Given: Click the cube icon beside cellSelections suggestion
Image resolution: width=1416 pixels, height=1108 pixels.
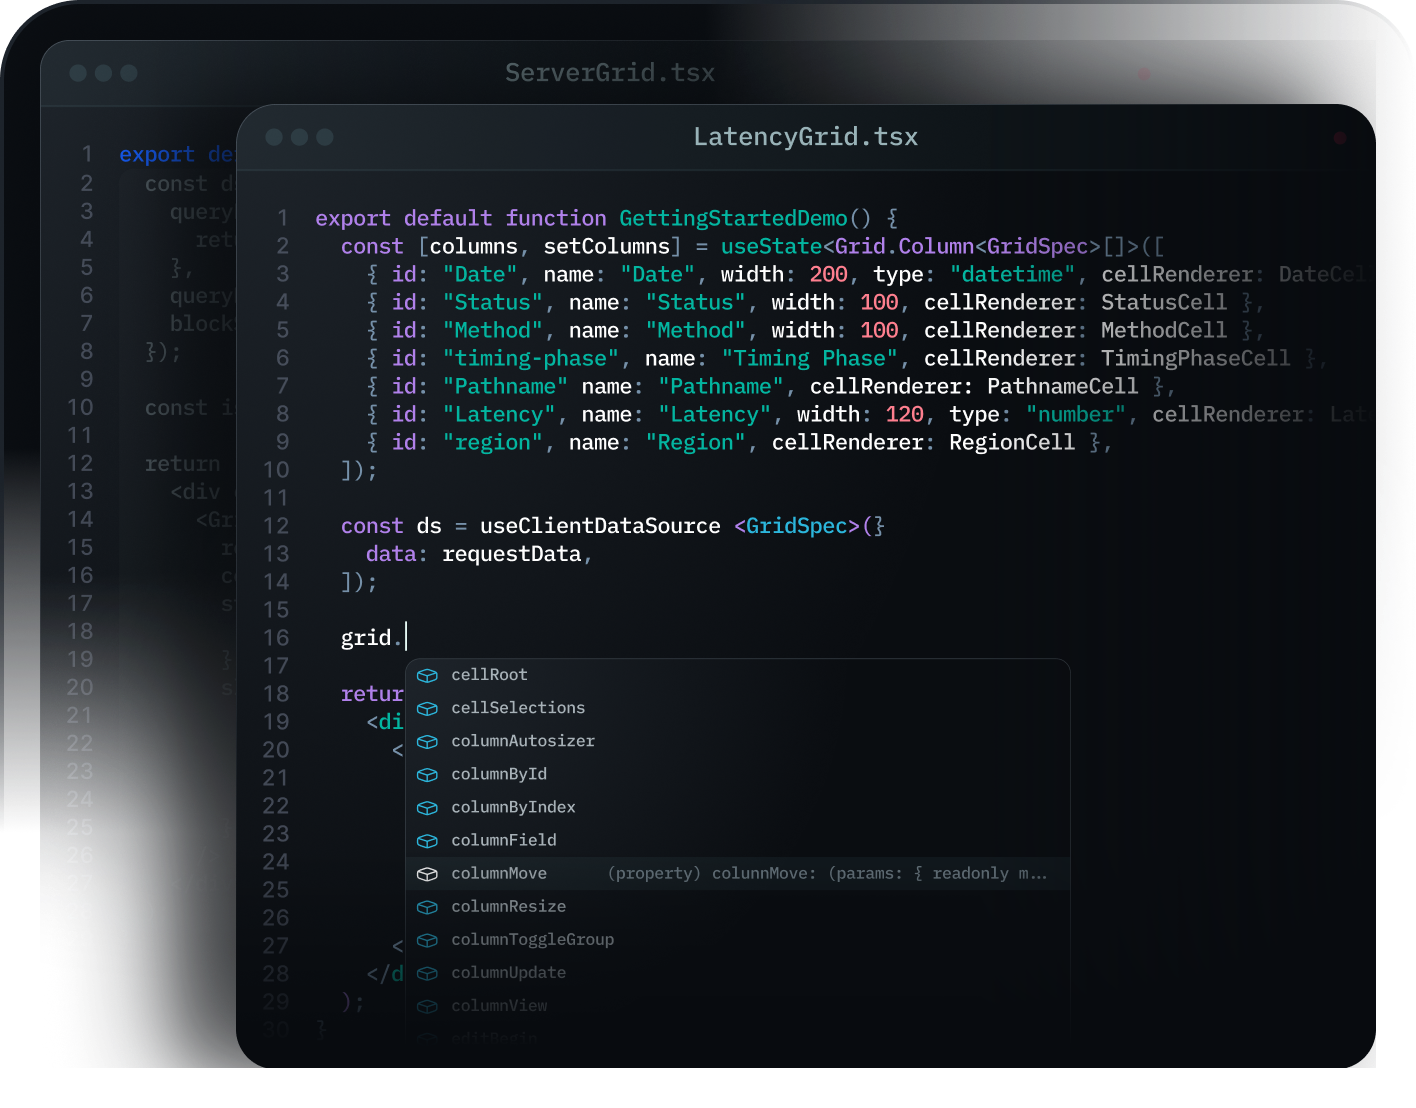Looking at the screenshot, I should 427,709.
